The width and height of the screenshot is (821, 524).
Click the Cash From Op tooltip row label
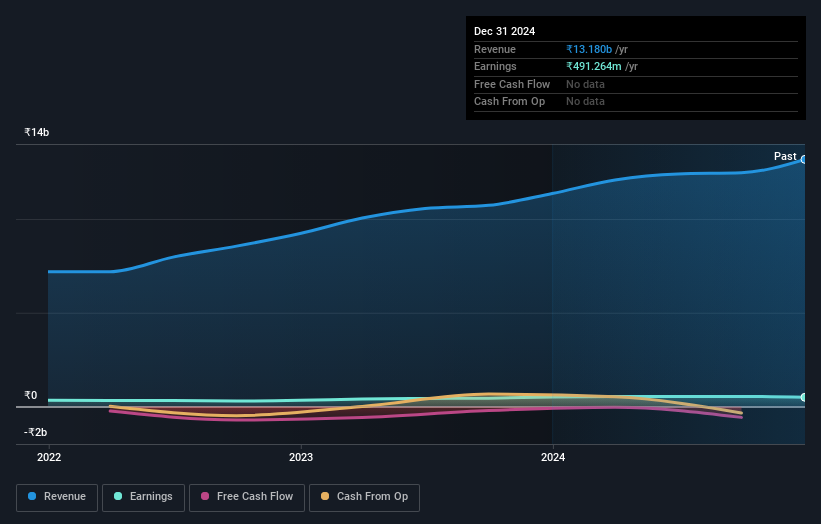tap(509, 102)
